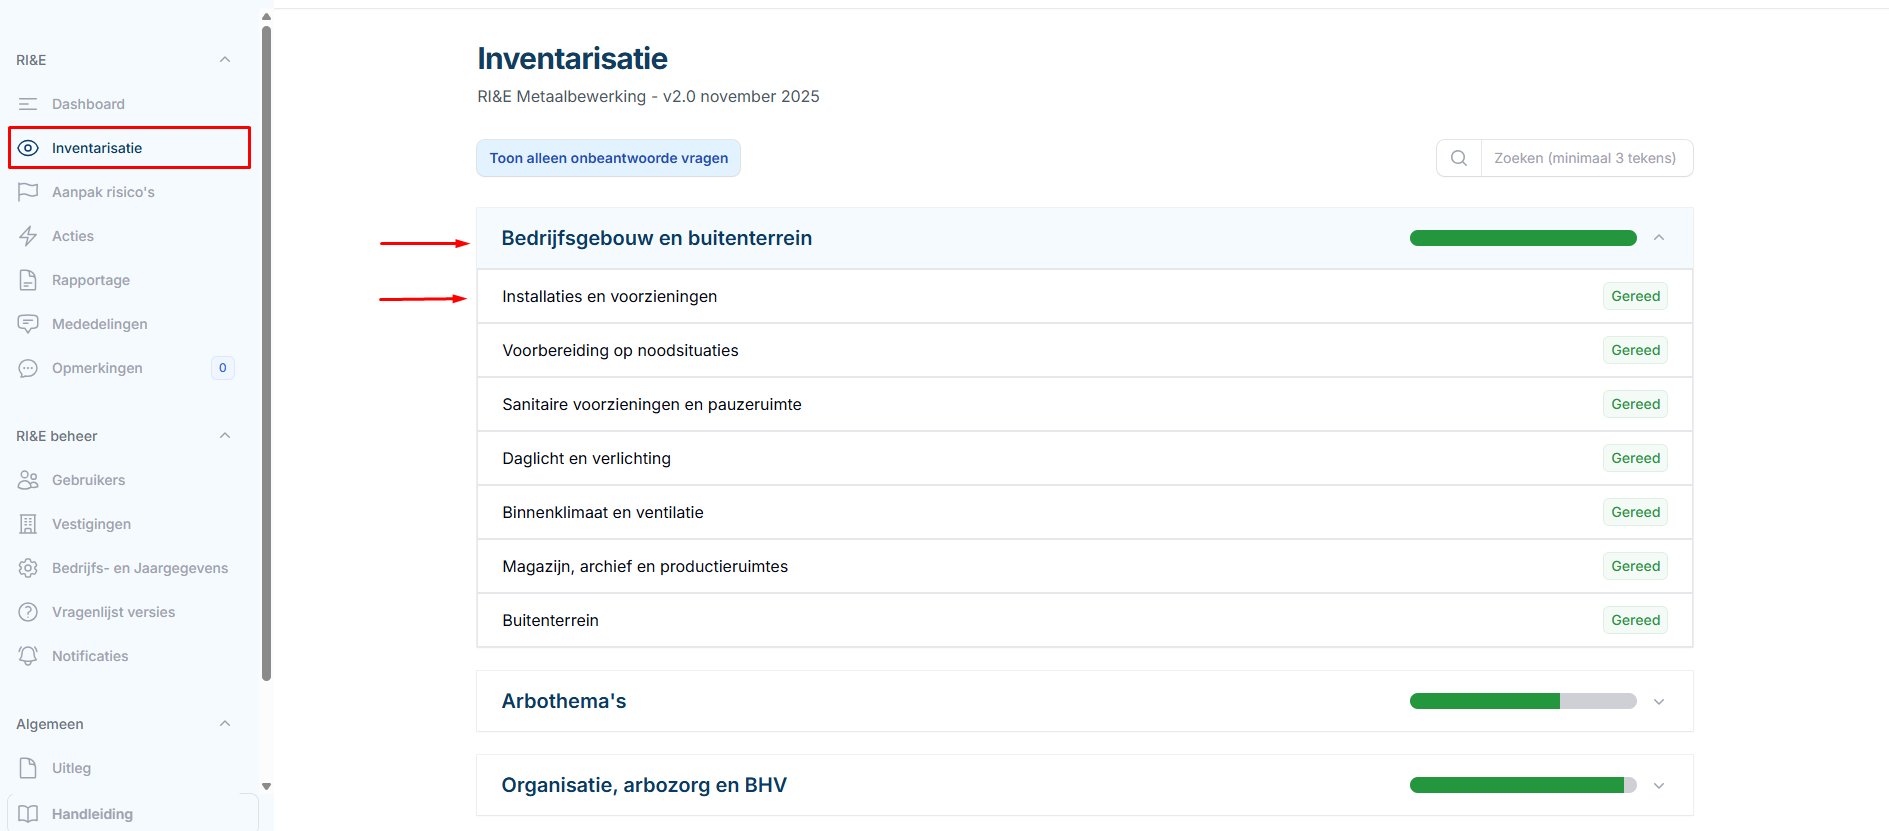Viewport: 1889px width, 831px height.
Task: Click Gereed badge for Voorbereiding op noodsituaties
Action: pos(1635,350)
